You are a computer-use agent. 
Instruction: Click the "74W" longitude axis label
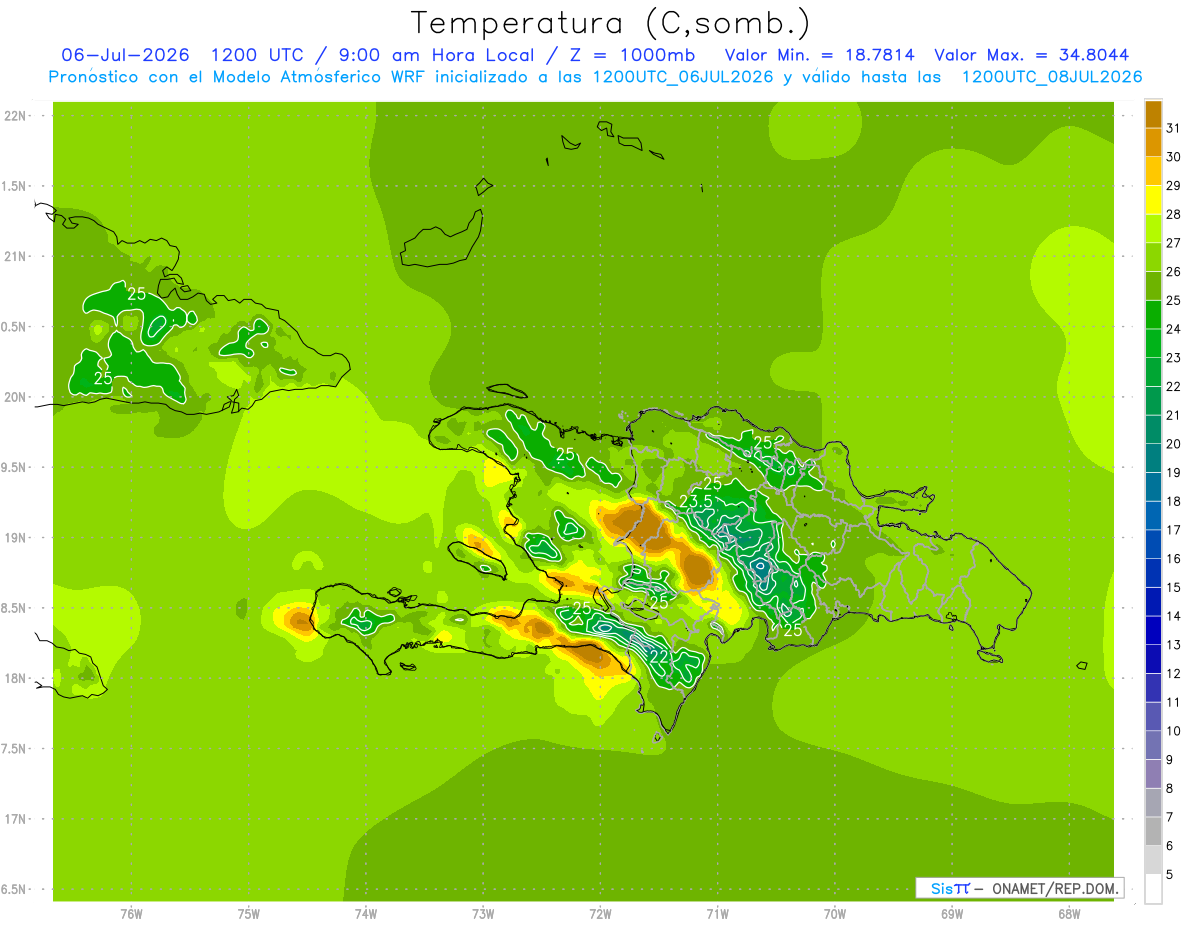366,914
